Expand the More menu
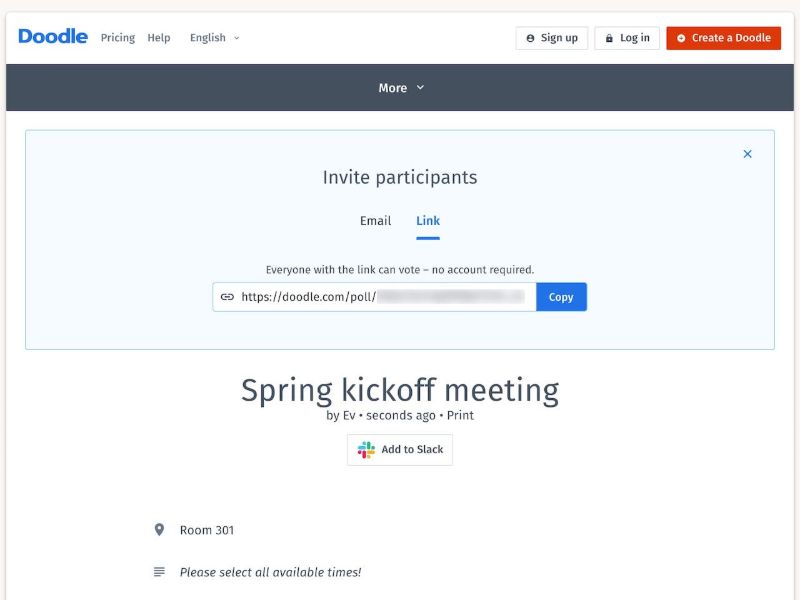 tap(401, 88)
